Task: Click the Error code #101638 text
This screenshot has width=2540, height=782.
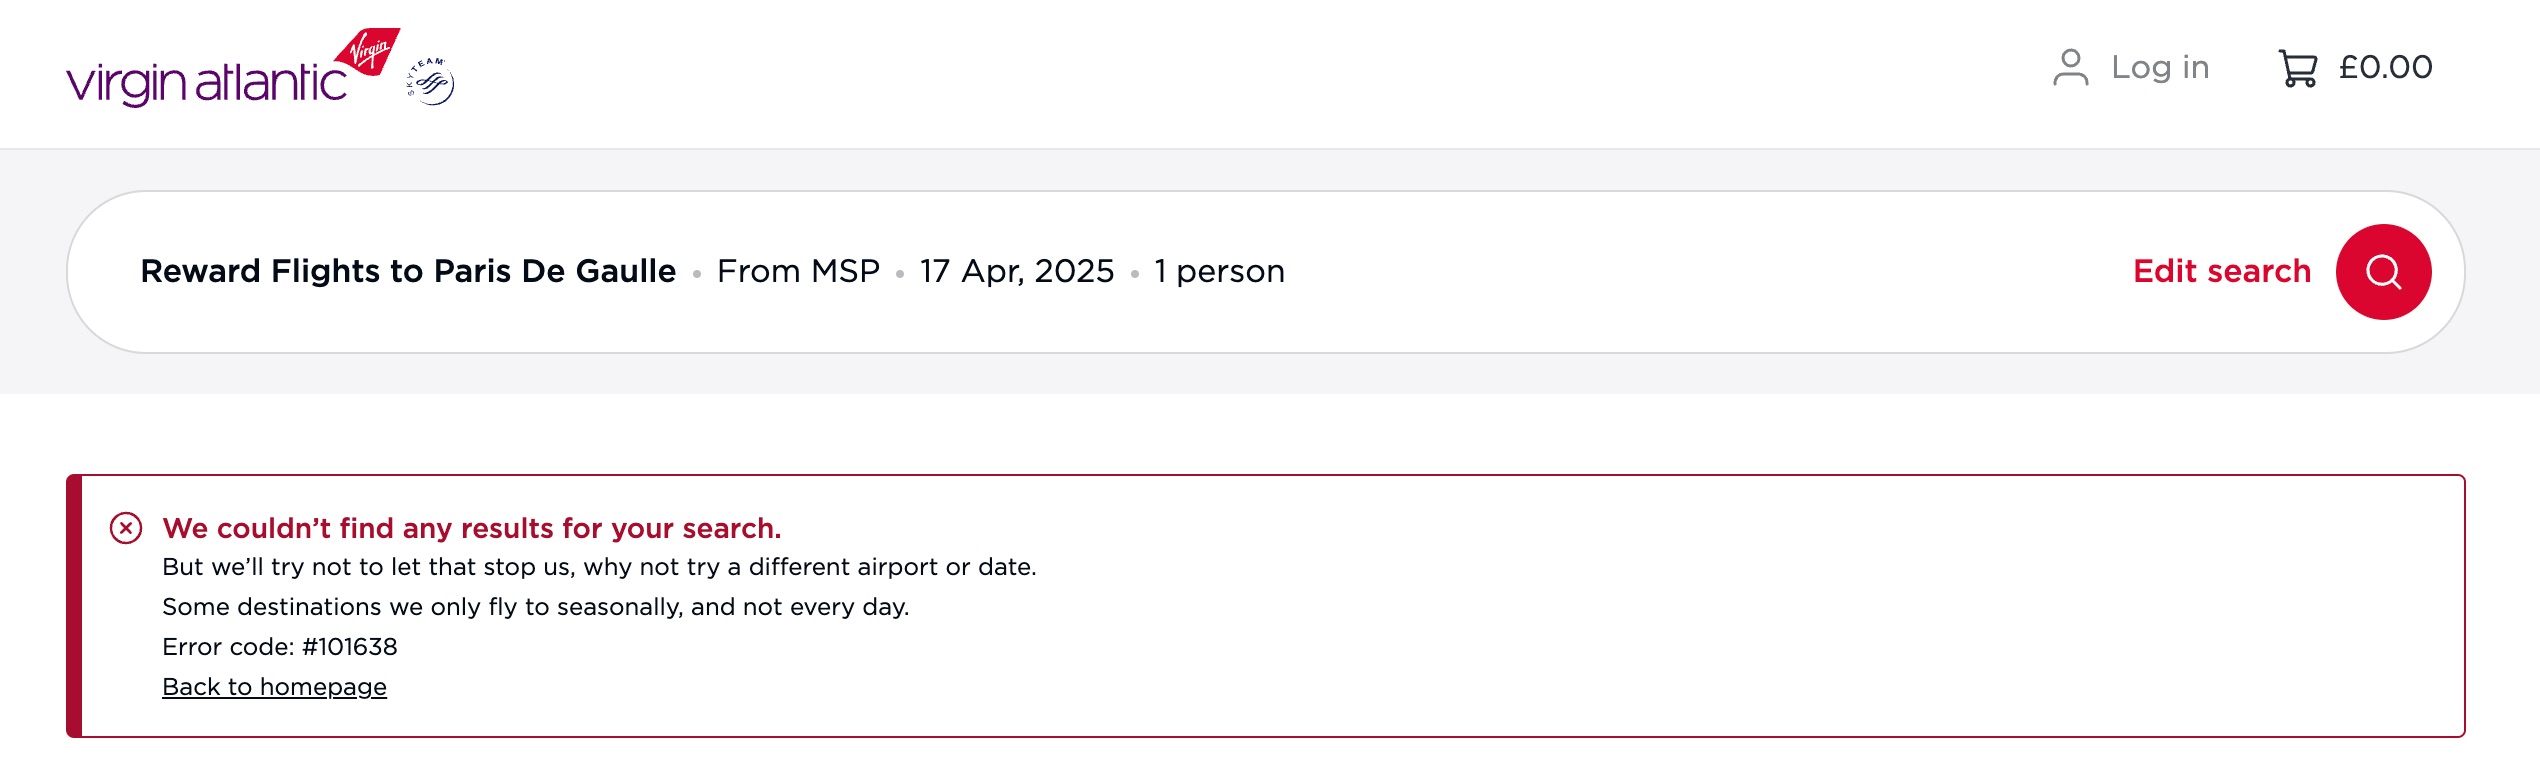Action: [280, 647]
